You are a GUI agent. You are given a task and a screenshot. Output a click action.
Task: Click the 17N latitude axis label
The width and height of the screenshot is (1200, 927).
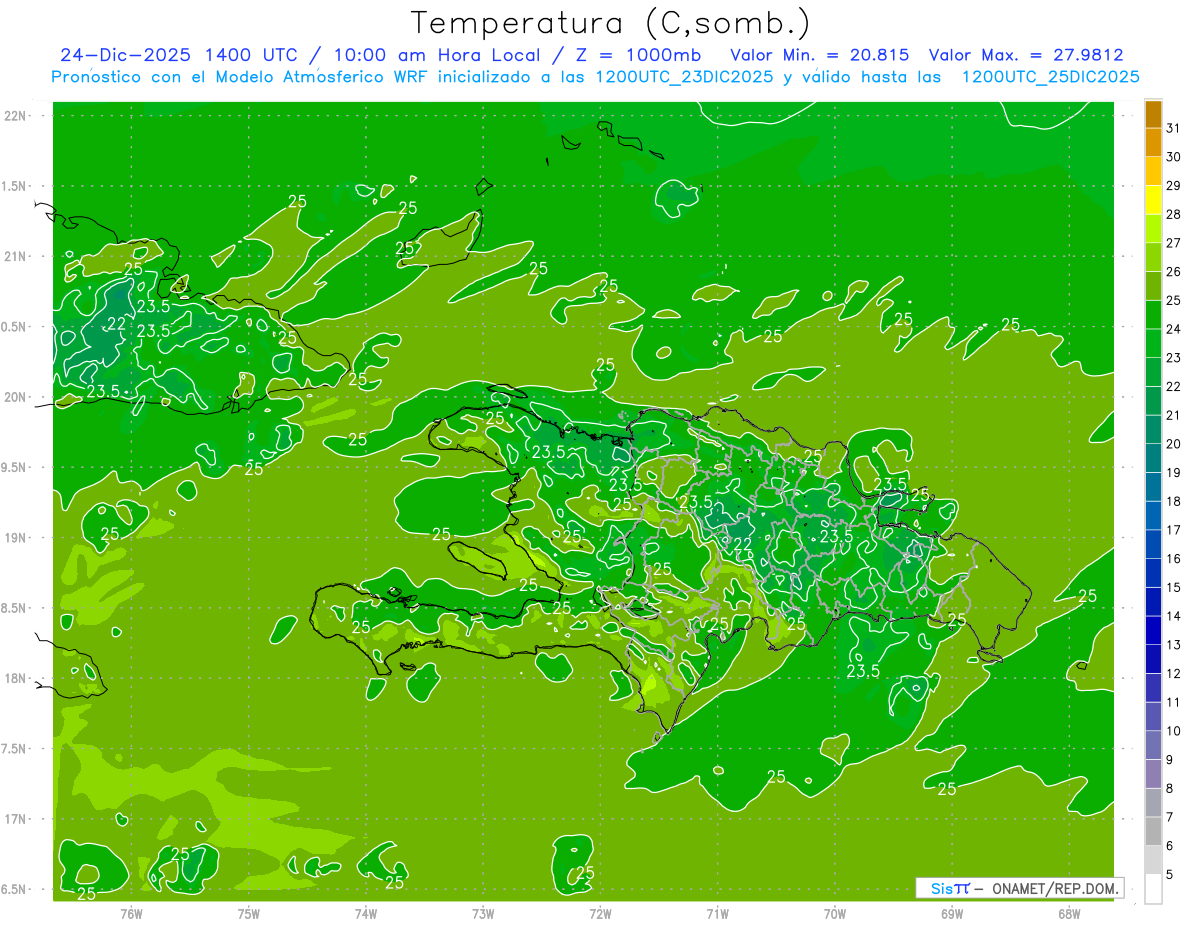pos(16,819)
